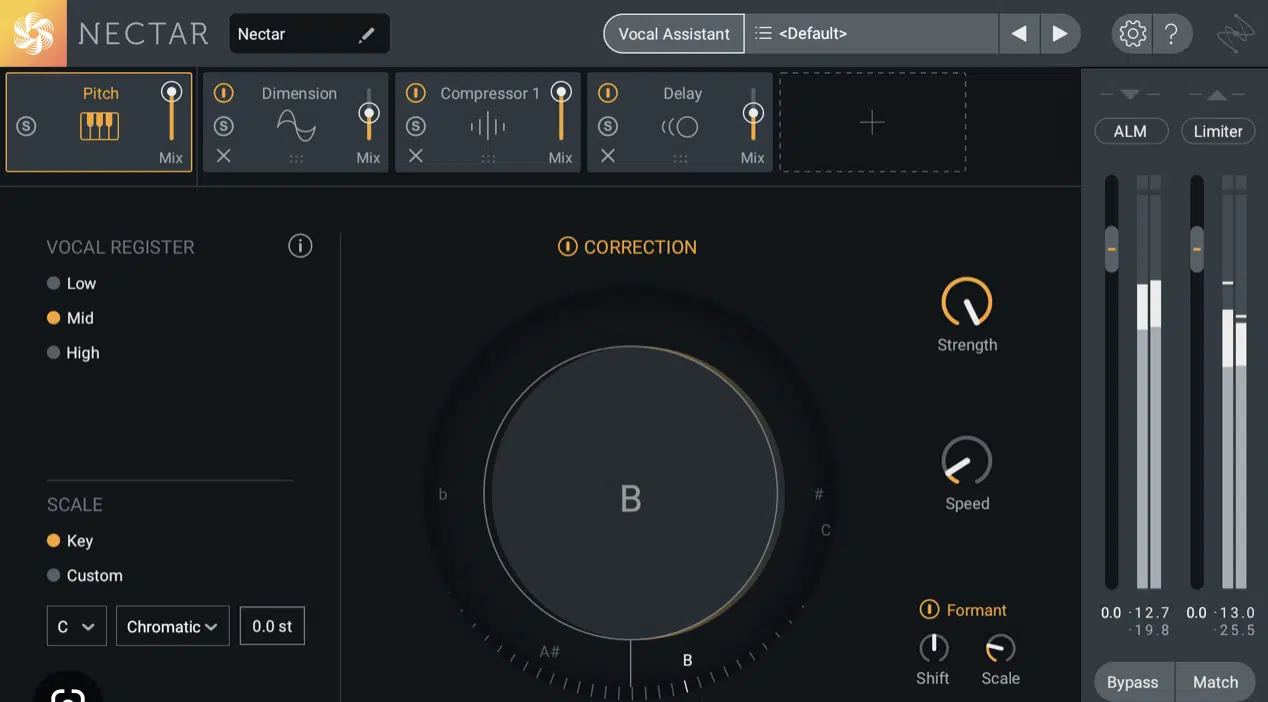
Task: Open the Chromatic scale type dropdown
Action: [173, 626]
